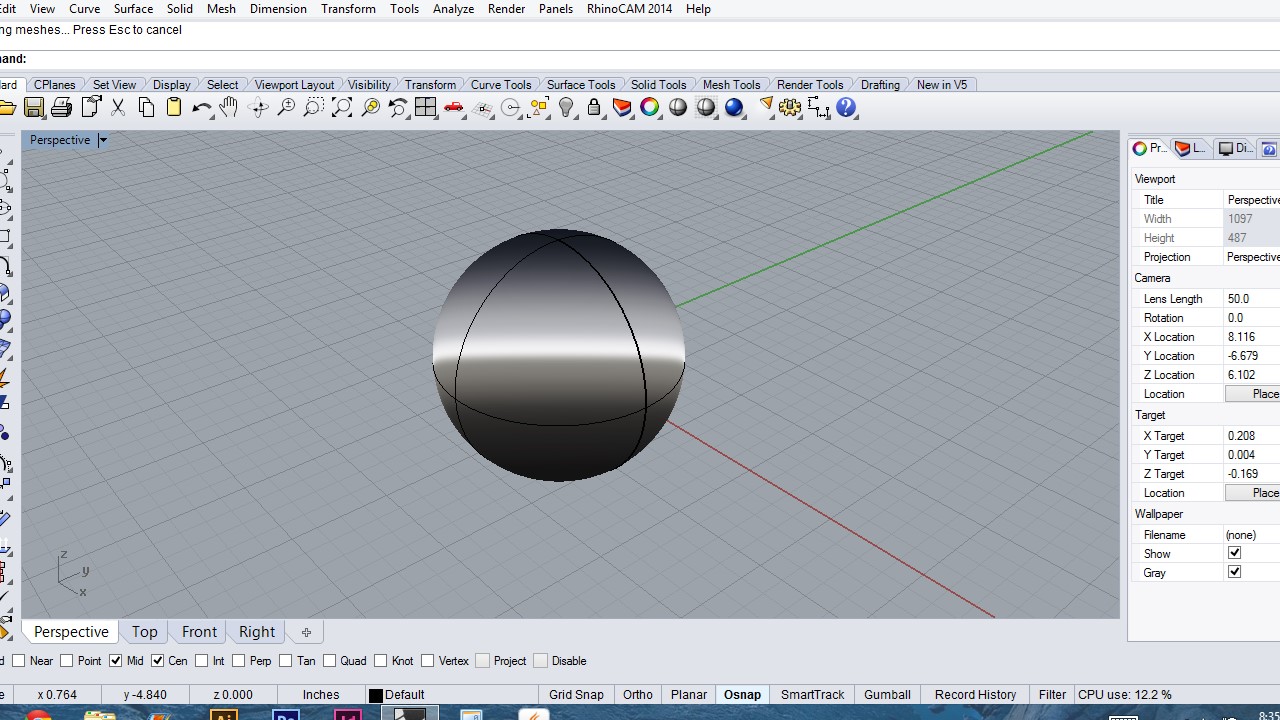The height and width of the screenshot is (720, 1280).
Task: Add a new viewport tab with plus
Action: click(306, 632)
